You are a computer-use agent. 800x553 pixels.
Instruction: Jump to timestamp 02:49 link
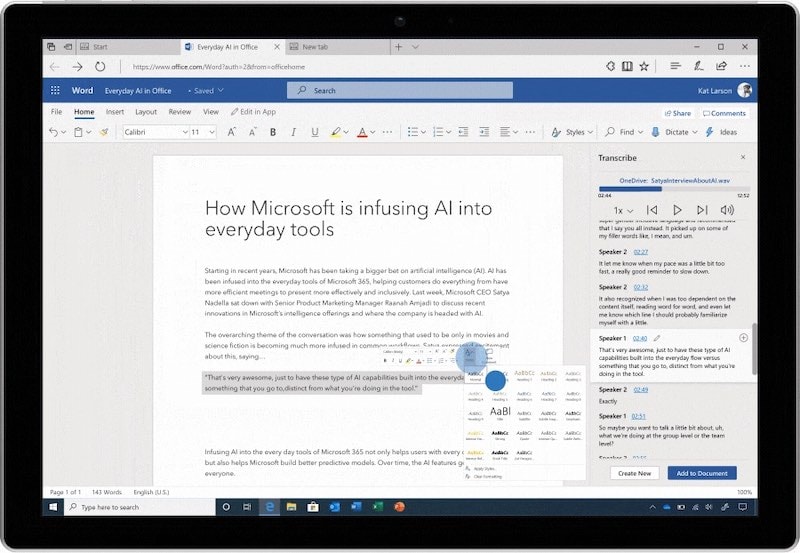641,390
